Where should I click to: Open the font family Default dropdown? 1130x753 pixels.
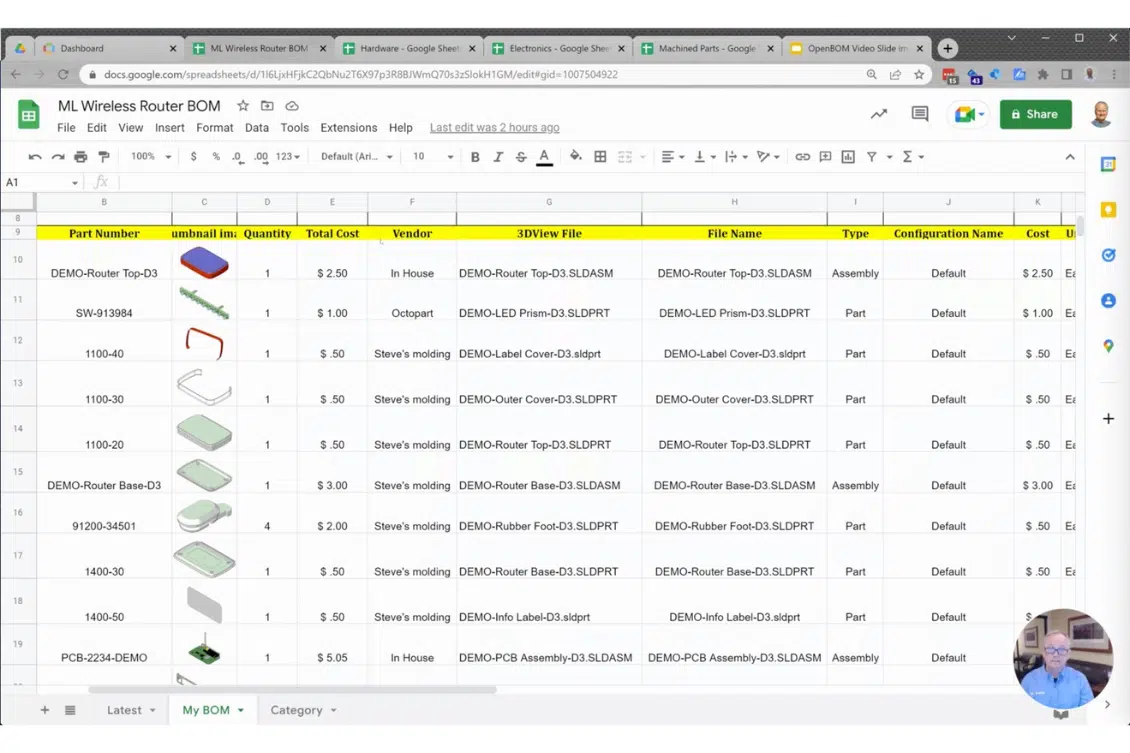(x=357, y=156)
